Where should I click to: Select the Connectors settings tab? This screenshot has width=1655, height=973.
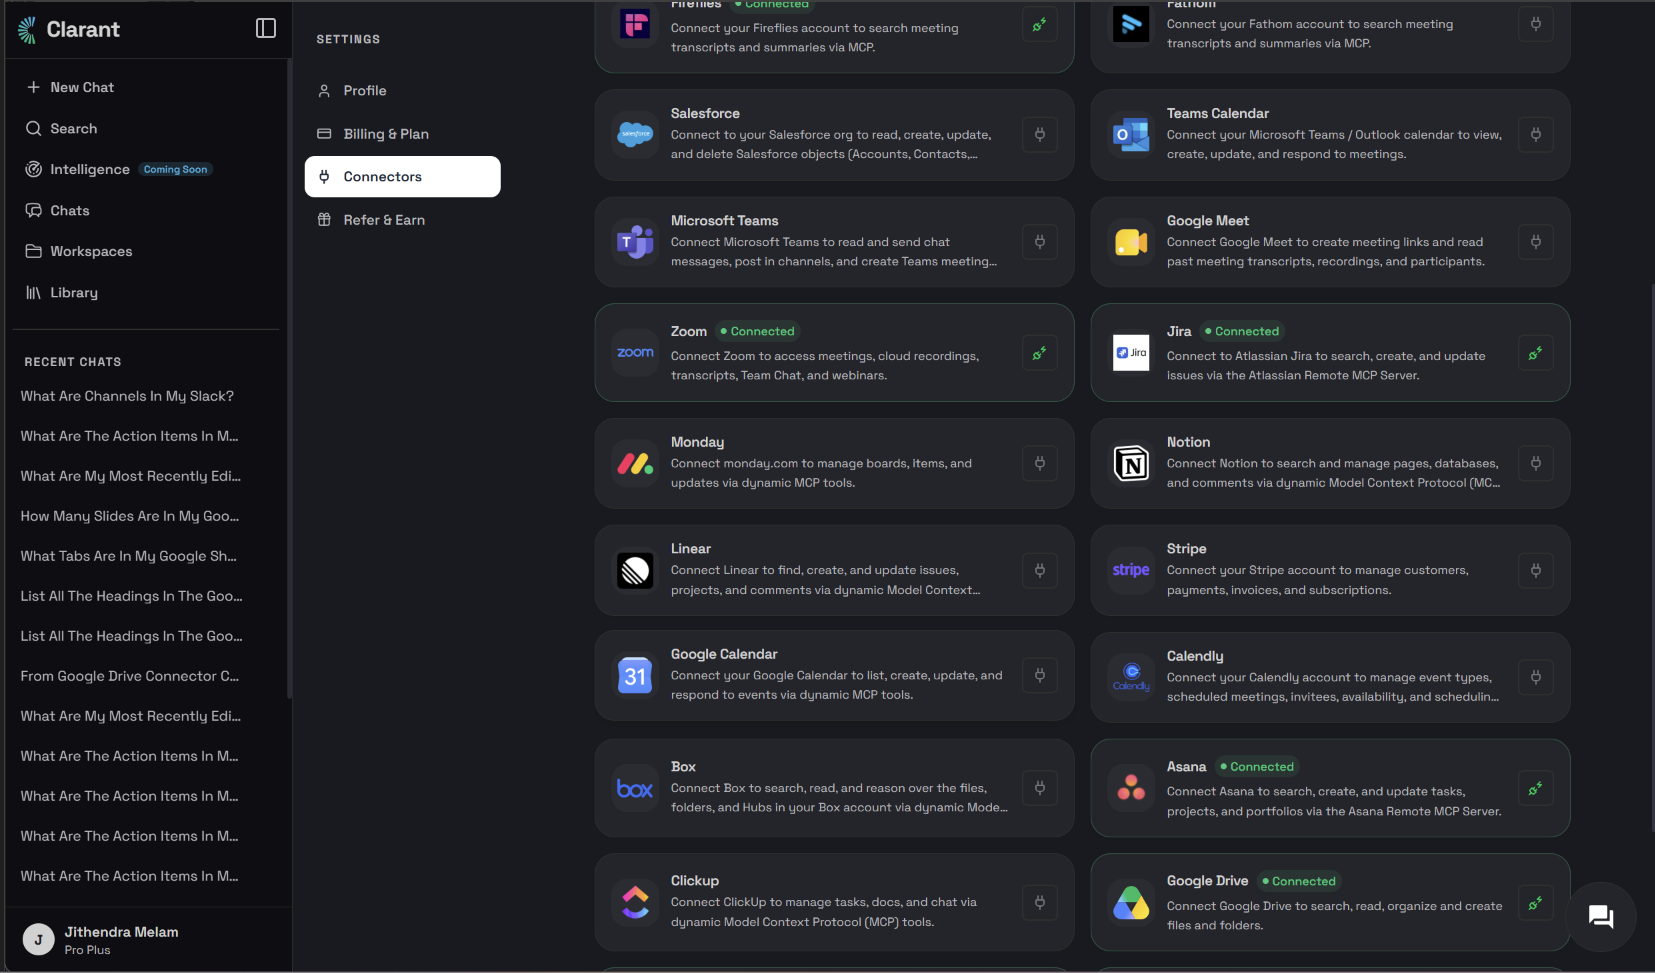coord(402,177)
